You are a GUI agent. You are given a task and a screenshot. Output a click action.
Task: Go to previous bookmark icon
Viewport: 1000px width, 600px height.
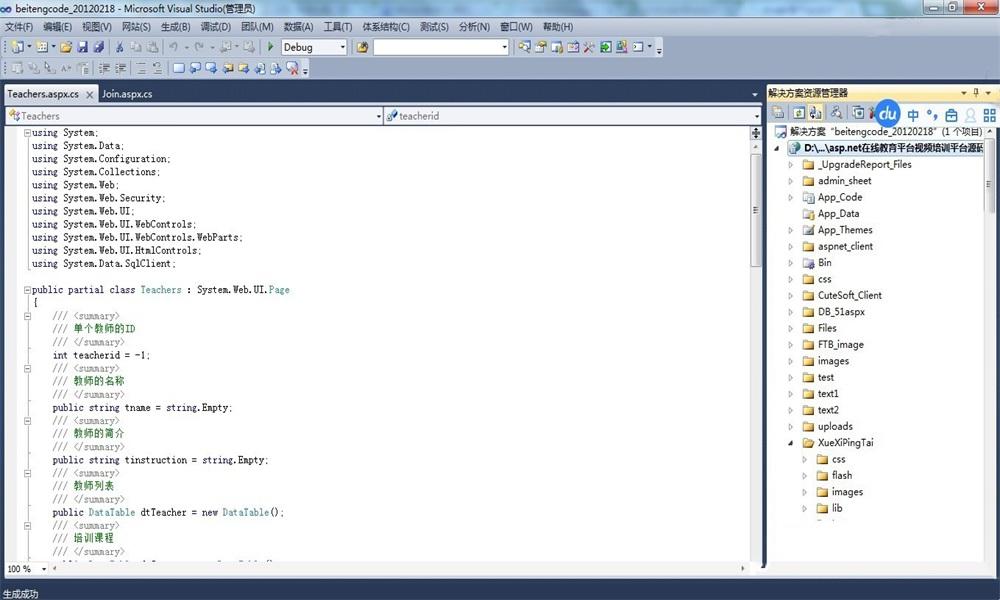(195, 68)
